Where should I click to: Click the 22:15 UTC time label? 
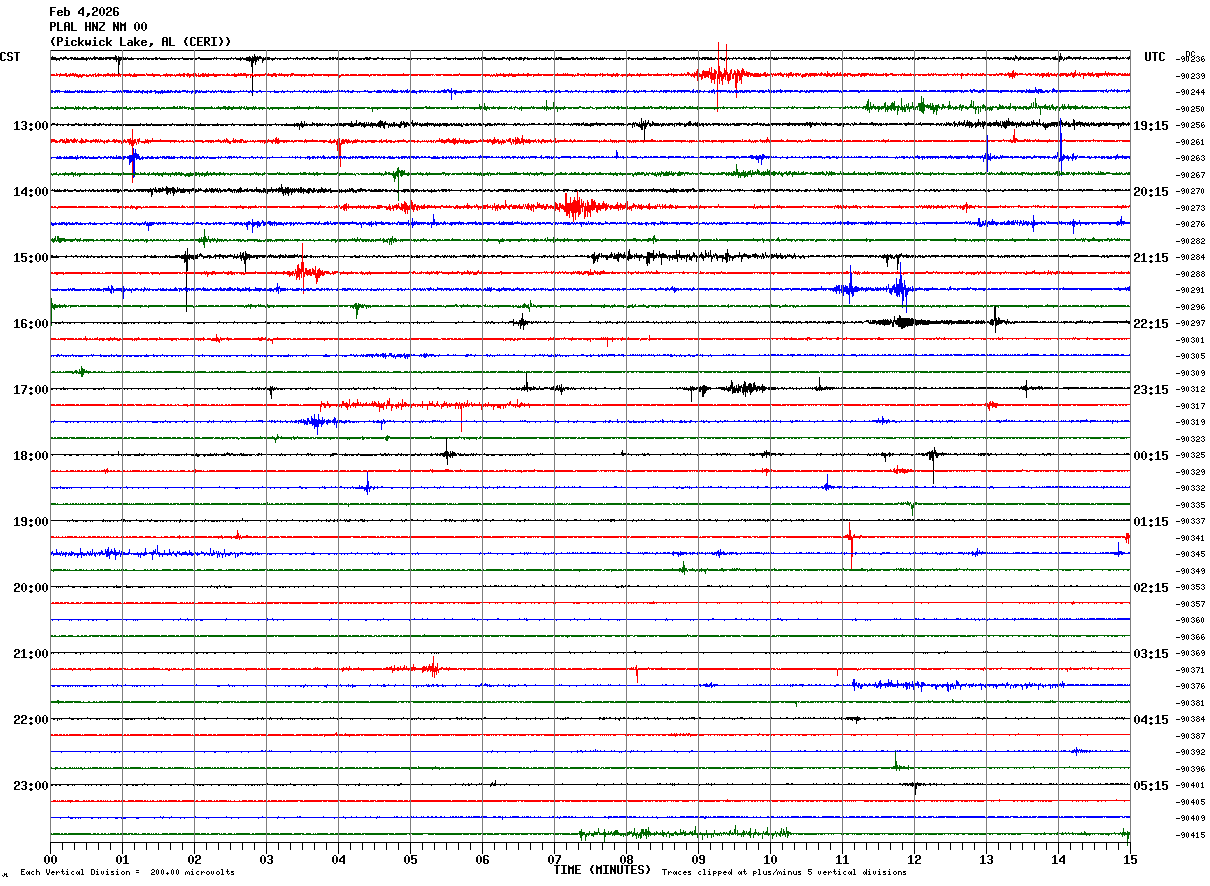[1151, 323]
